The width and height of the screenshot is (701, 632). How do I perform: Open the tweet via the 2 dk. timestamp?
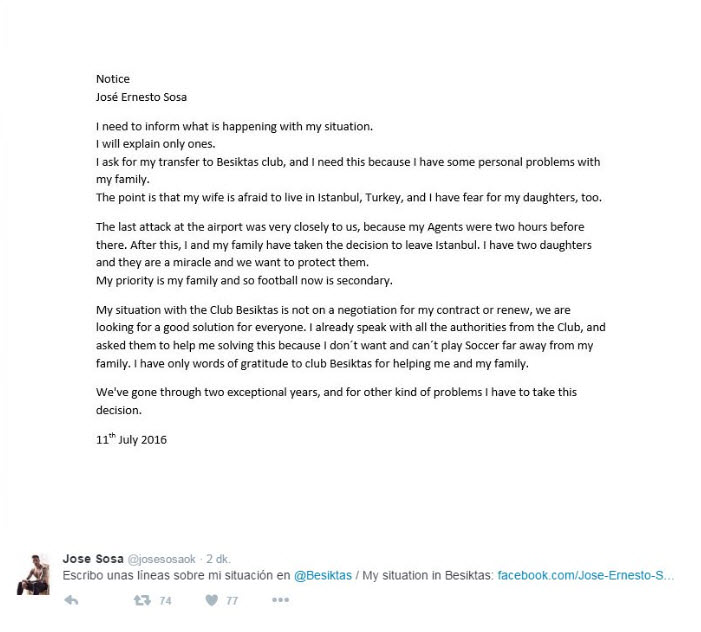pos(218,559)
